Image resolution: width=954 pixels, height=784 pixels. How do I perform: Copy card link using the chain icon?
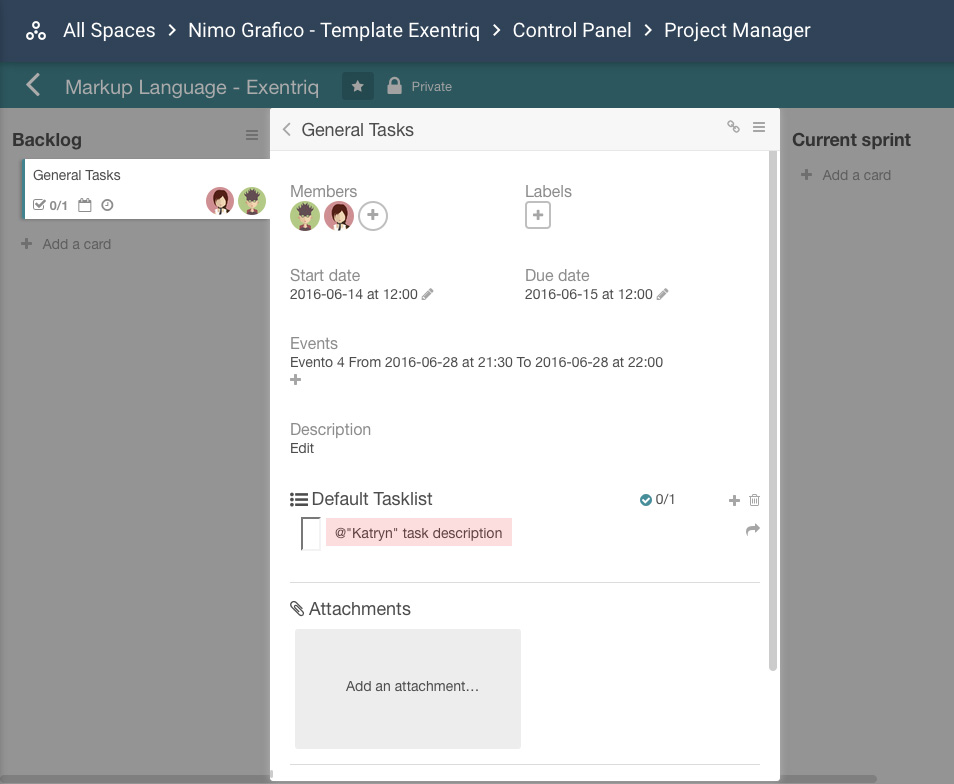733,127
